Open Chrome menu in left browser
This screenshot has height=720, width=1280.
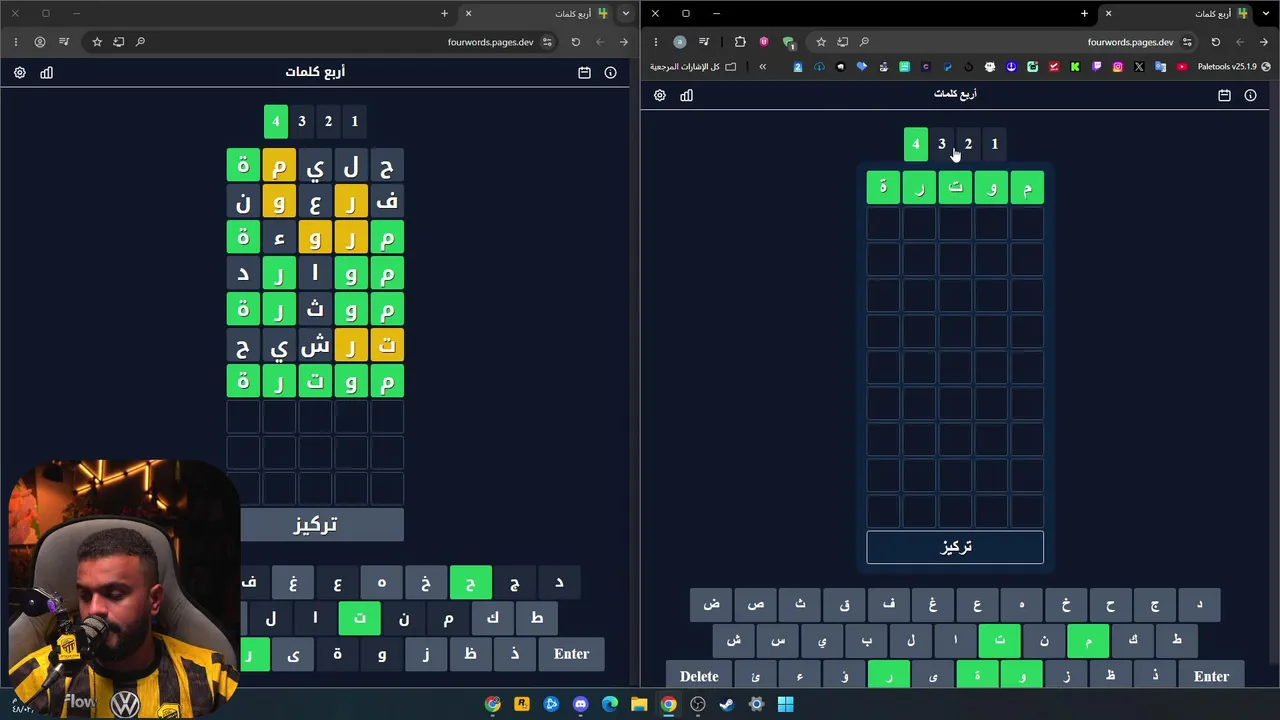[16, 42]
